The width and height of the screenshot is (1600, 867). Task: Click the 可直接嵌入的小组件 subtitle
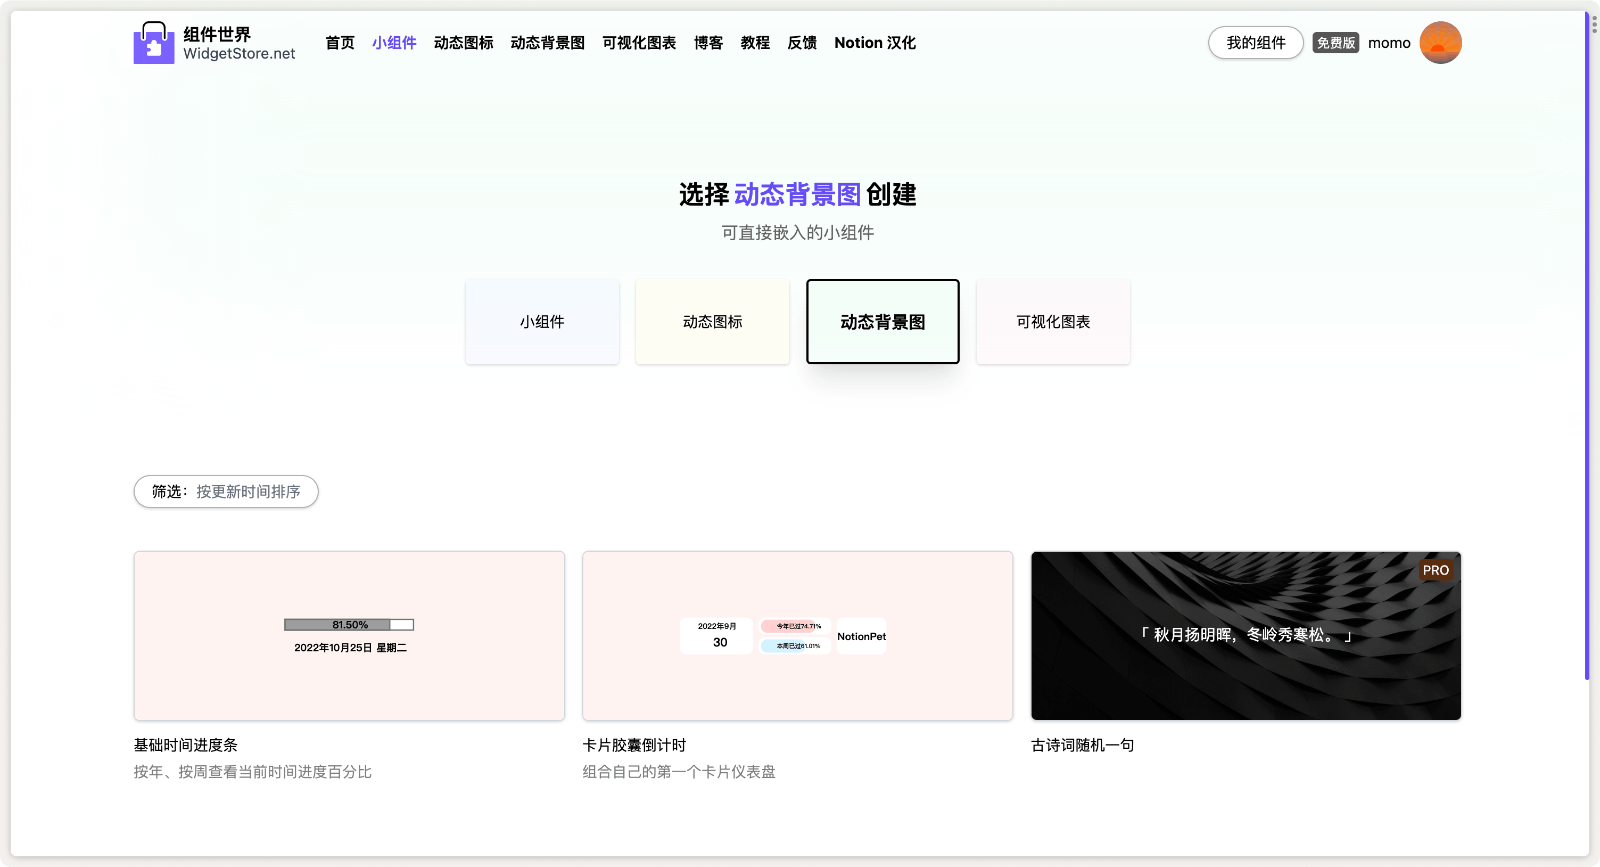pos(798,233)
